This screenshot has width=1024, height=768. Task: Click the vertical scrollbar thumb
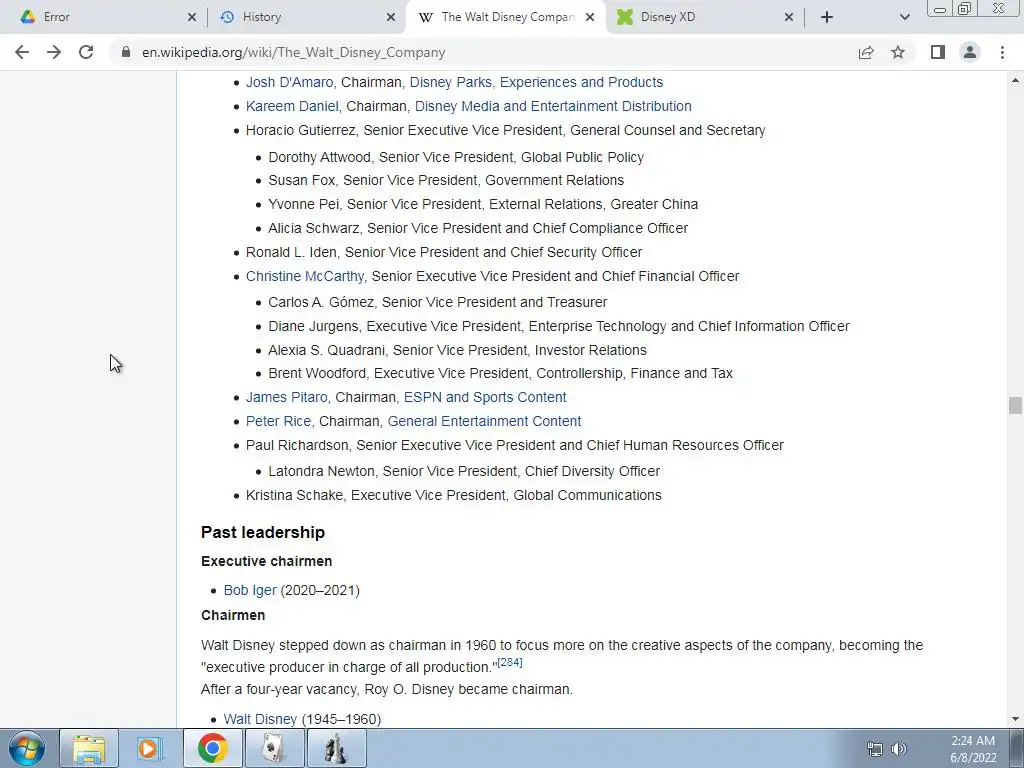pos(1015,405)
